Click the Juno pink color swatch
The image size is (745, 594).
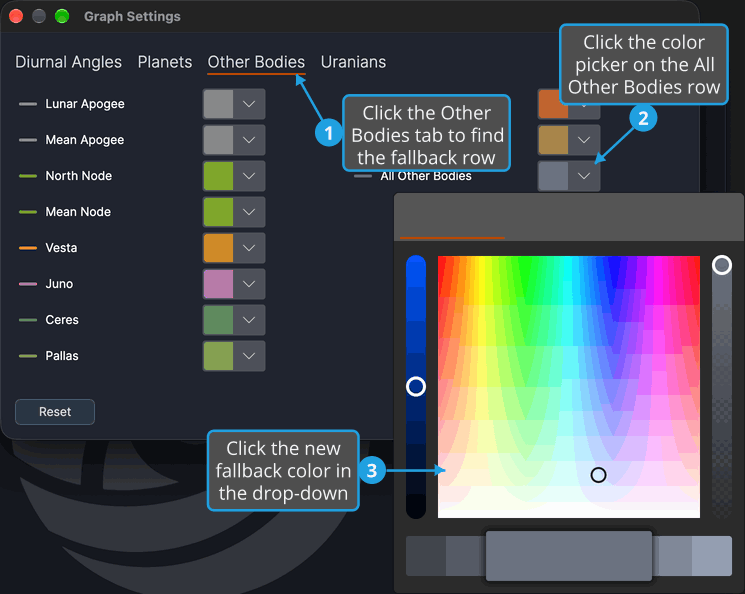pos(219,284)
